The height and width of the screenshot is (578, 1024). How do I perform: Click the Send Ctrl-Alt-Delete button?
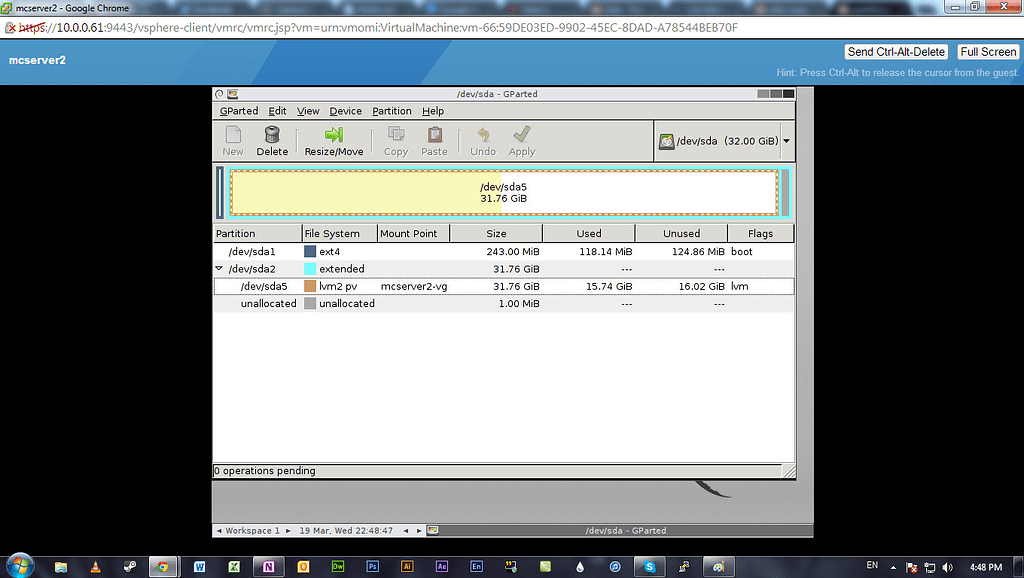[898, 51]
